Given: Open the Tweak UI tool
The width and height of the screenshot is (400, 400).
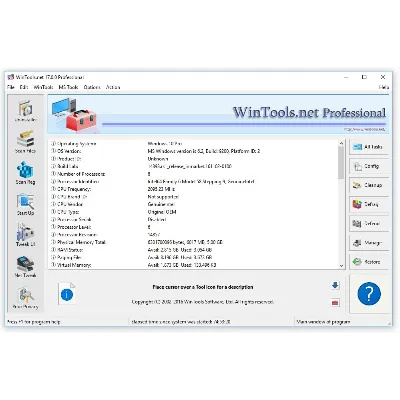Looking at the screenshot, I should (x=26, y=235).
